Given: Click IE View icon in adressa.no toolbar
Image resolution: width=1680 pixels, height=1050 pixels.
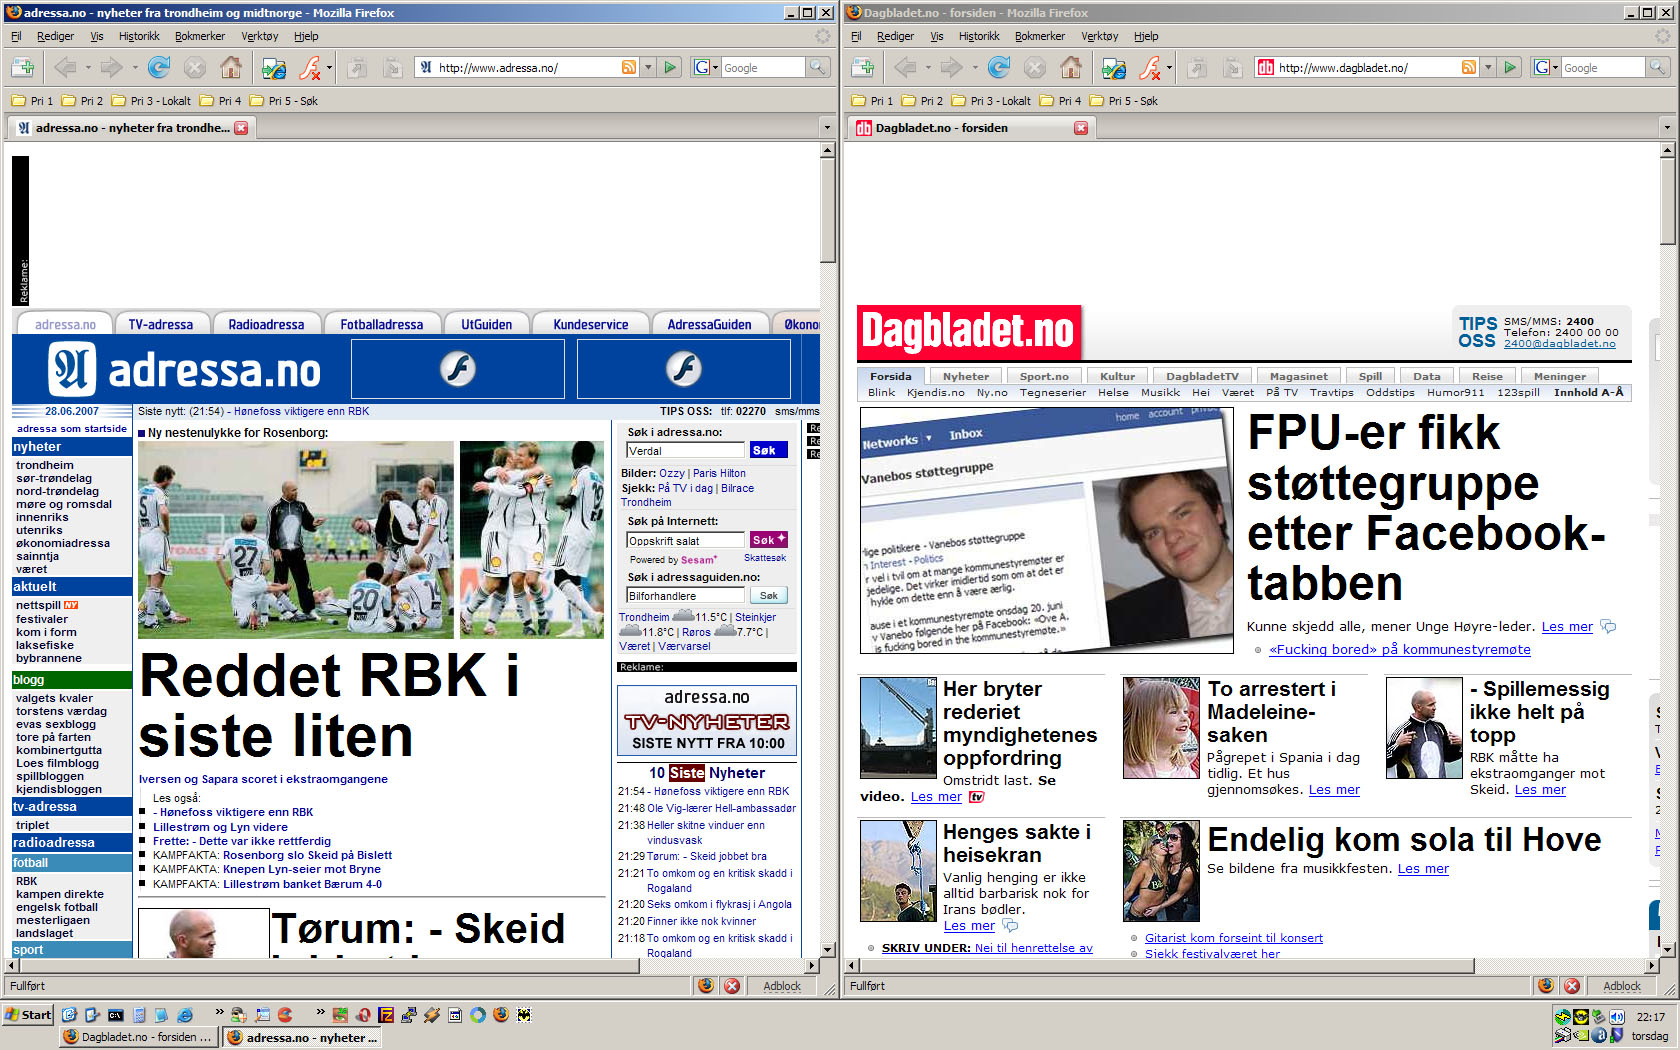Looking at the screenshot, I should pos(273,67).
